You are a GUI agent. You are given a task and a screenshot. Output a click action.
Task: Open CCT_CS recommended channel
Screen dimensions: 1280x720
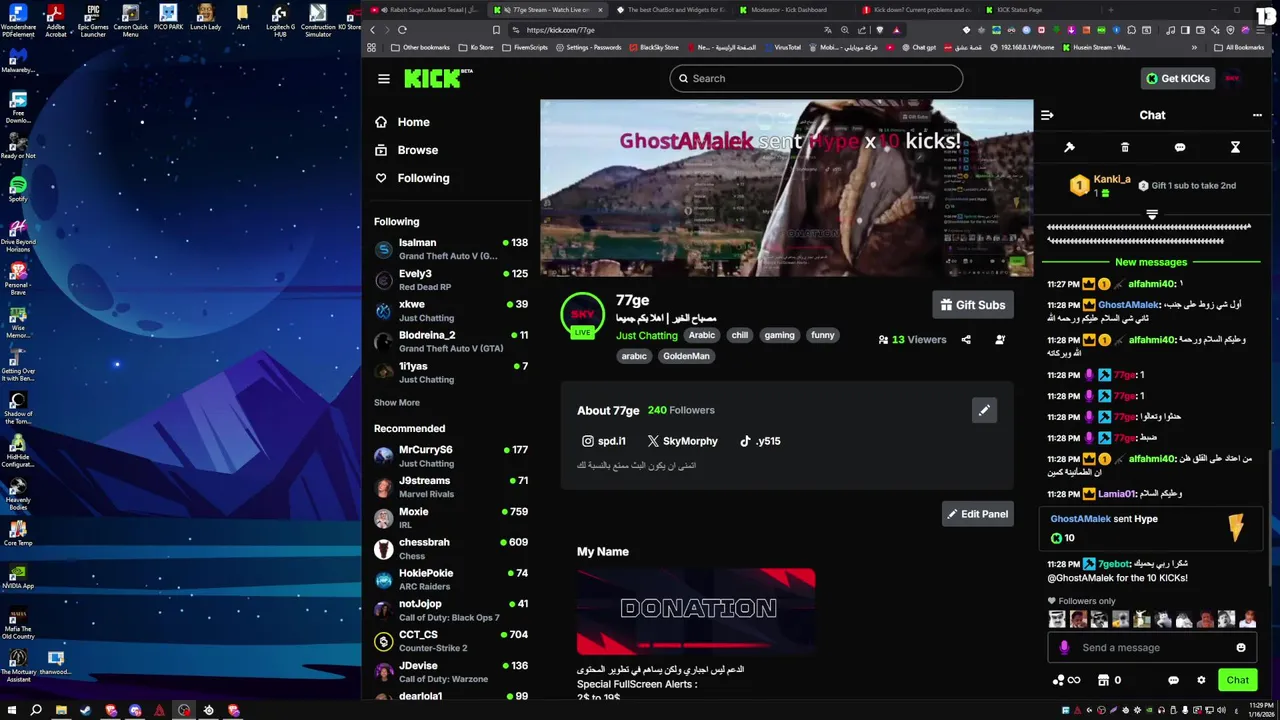click(451, 641)
